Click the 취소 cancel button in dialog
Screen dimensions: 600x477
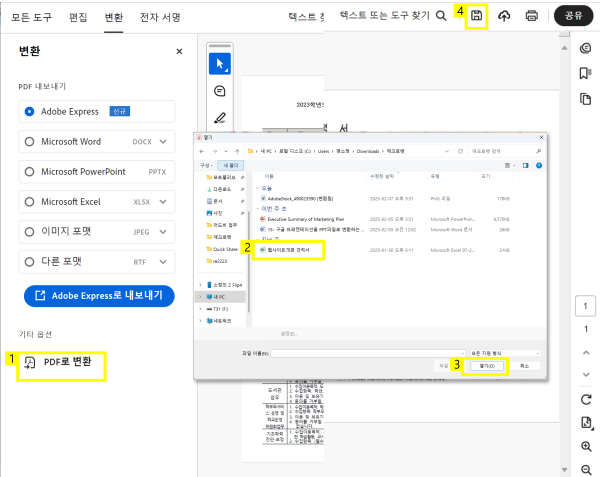point(524,366)
